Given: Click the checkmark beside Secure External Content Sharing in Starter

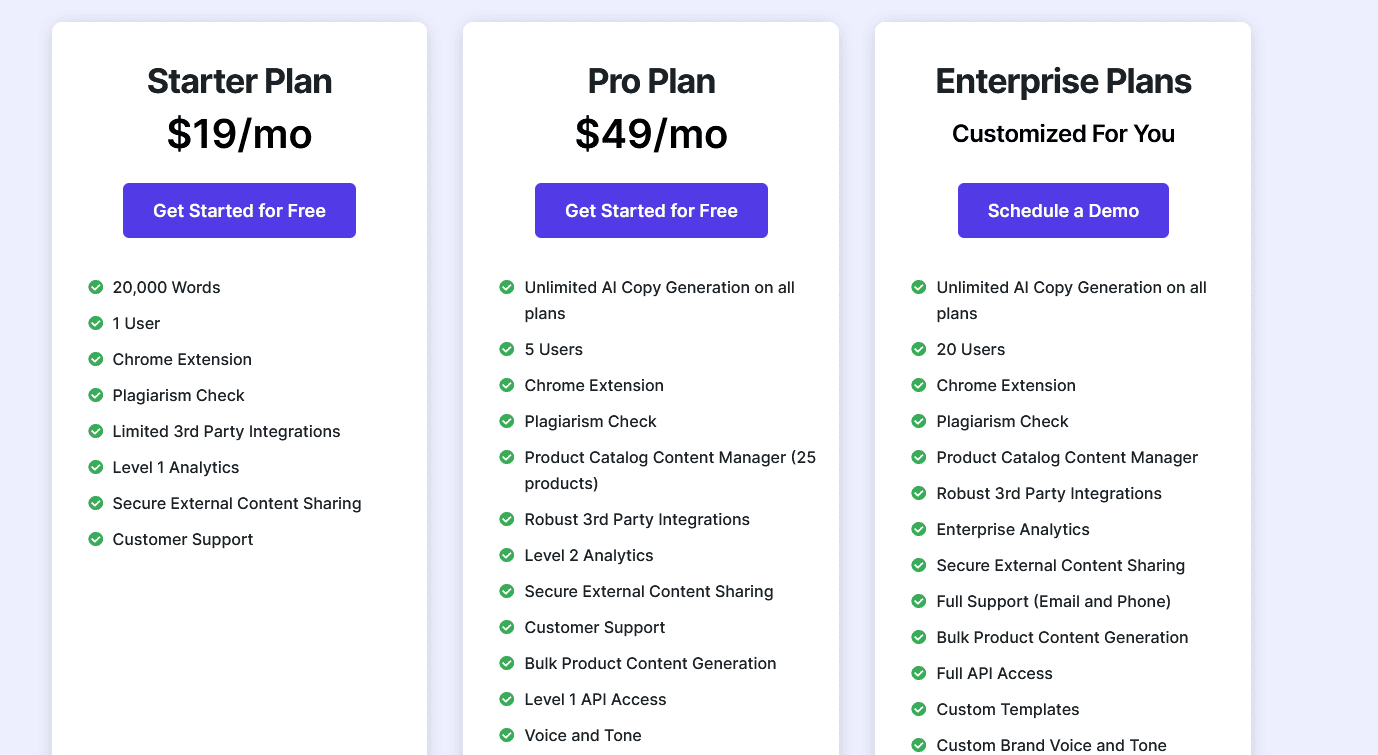Looking at the screenshot, I should [96, 503].
